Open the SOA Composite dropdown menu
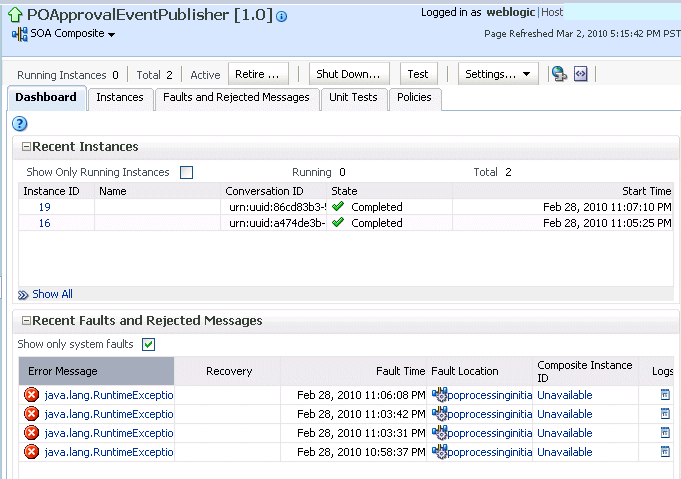This screenshot has height=479, width=681. point(111,34)
